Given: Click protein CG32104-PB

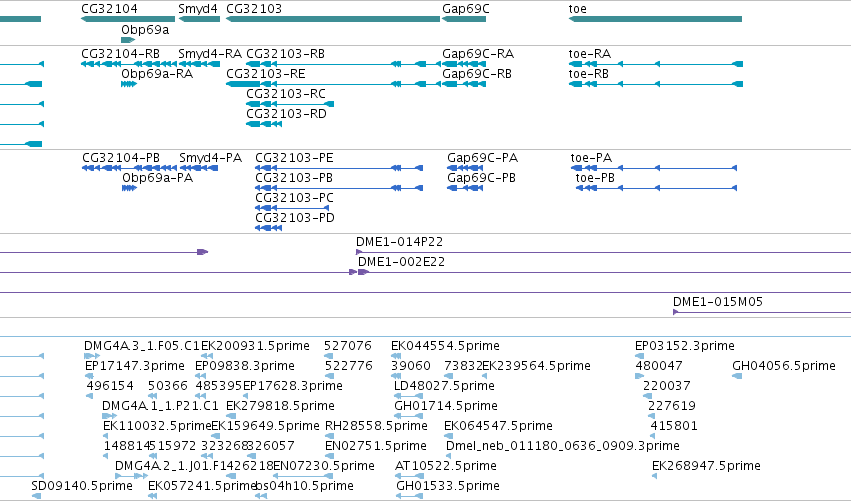Looking at the screenshot, I should (x=121, y=158).
